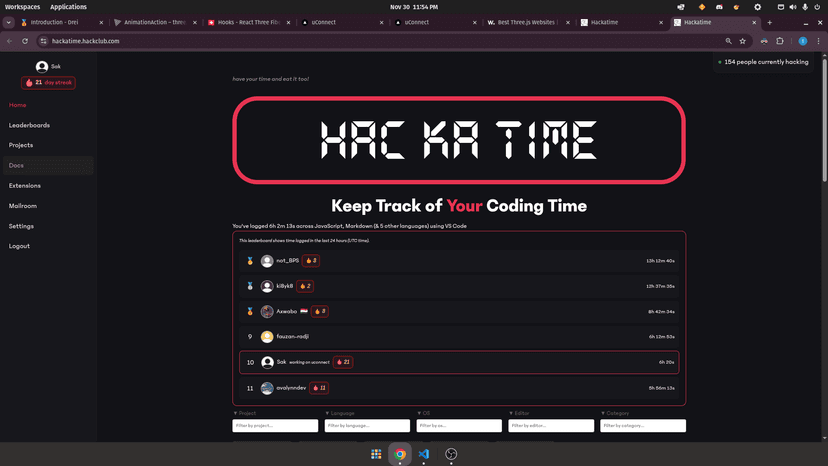
Task: Open the tab search chevron in Chrome
Action: pos(8,22)
